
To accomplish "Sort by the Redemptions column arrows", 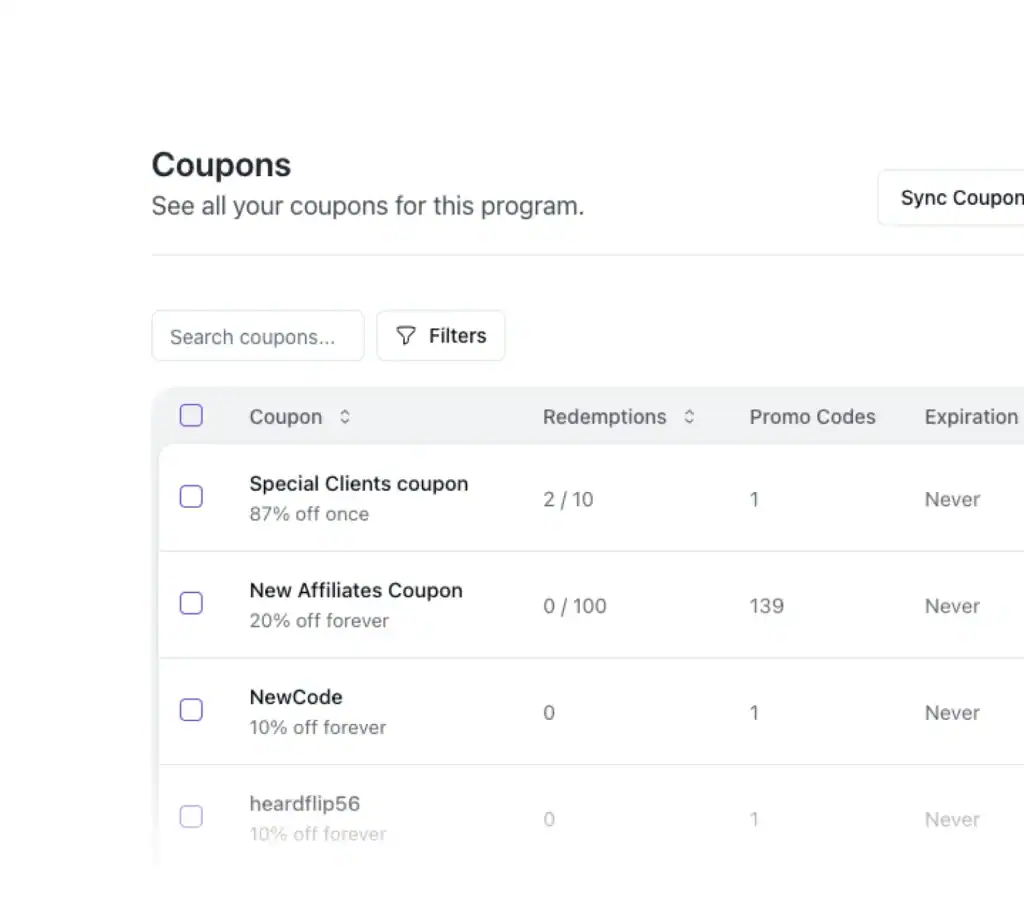I will tap(689, 417).
